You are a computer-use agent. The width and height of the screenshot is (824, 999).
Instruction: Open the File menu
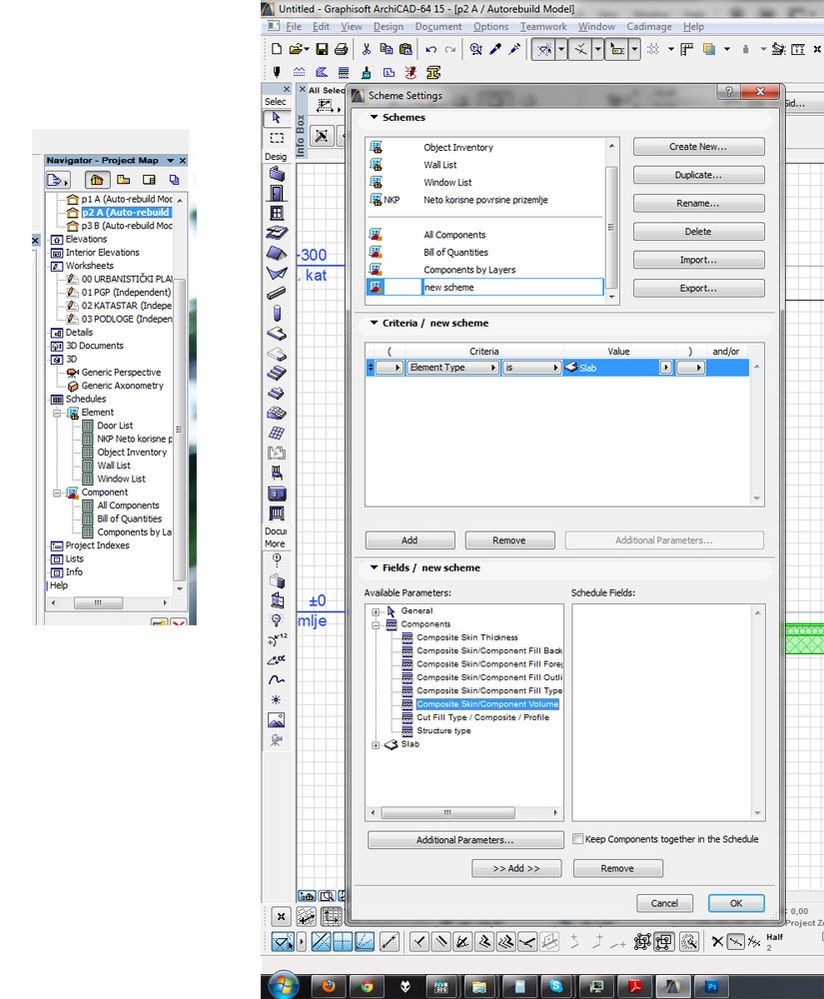(x=294, y=27)
